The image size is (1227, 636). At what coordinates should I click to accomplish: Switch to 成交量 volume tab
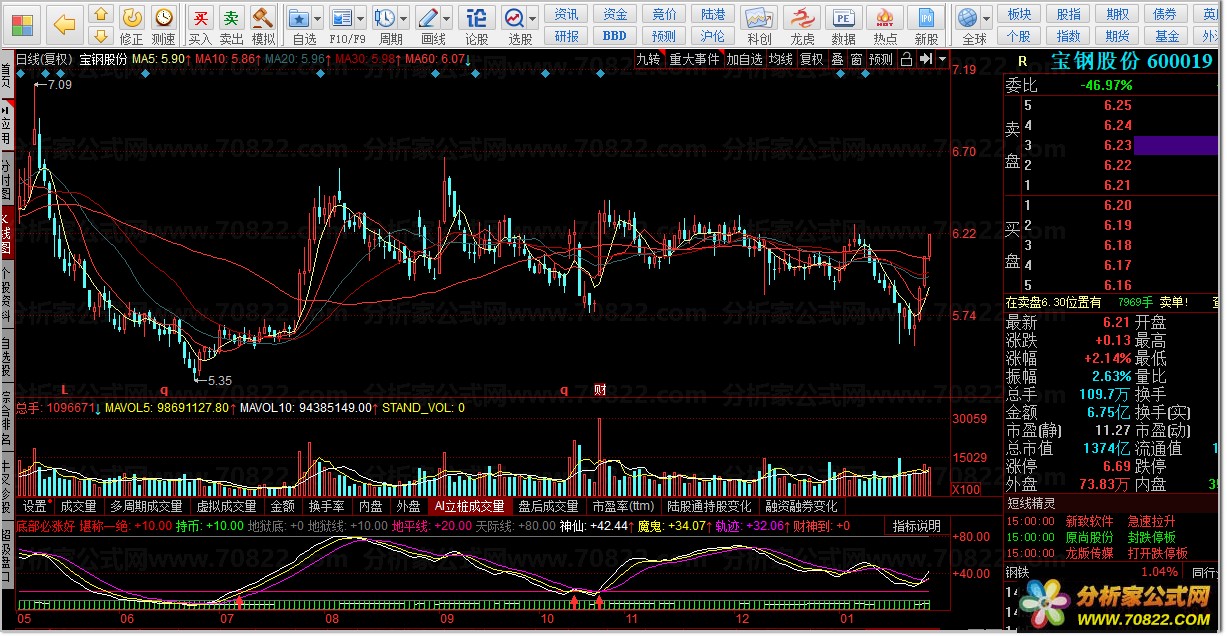[79, 507]
